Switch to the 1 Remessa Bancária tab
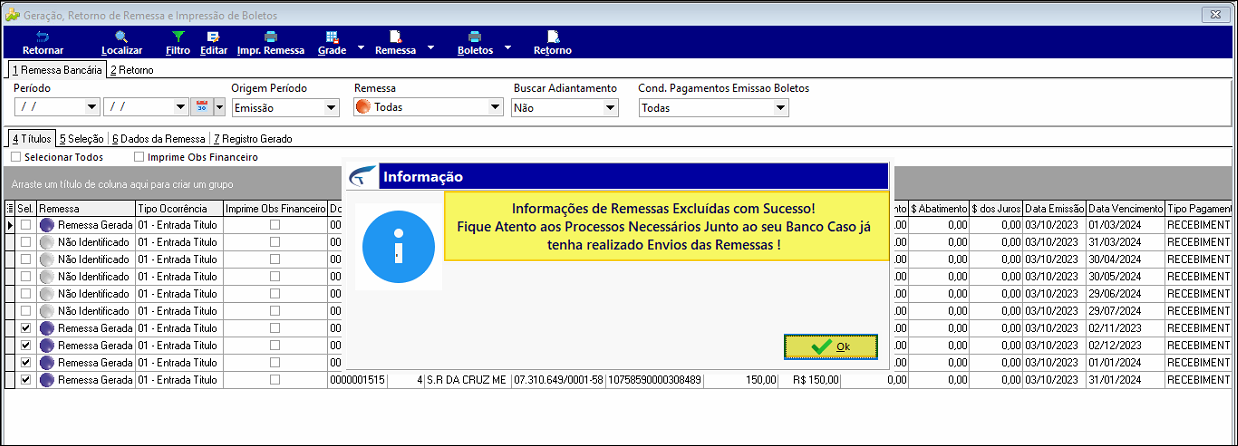 (x=56, y=70)
